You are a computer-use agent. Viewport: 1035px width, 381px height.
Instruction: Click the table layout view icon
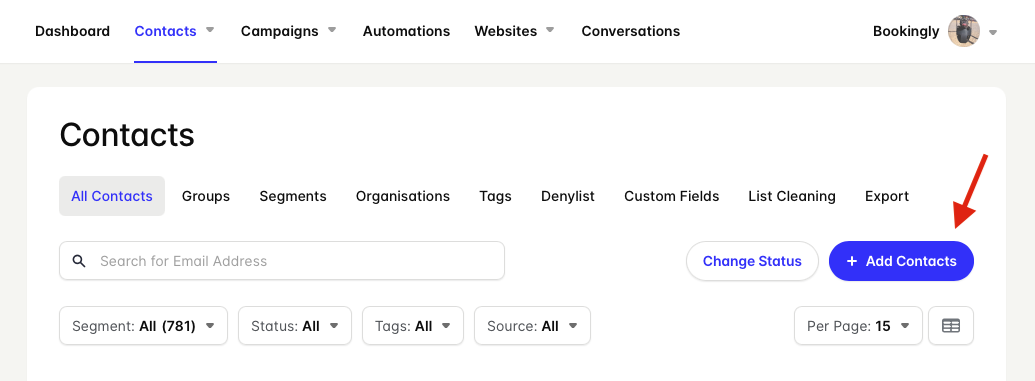pos(951,326)
